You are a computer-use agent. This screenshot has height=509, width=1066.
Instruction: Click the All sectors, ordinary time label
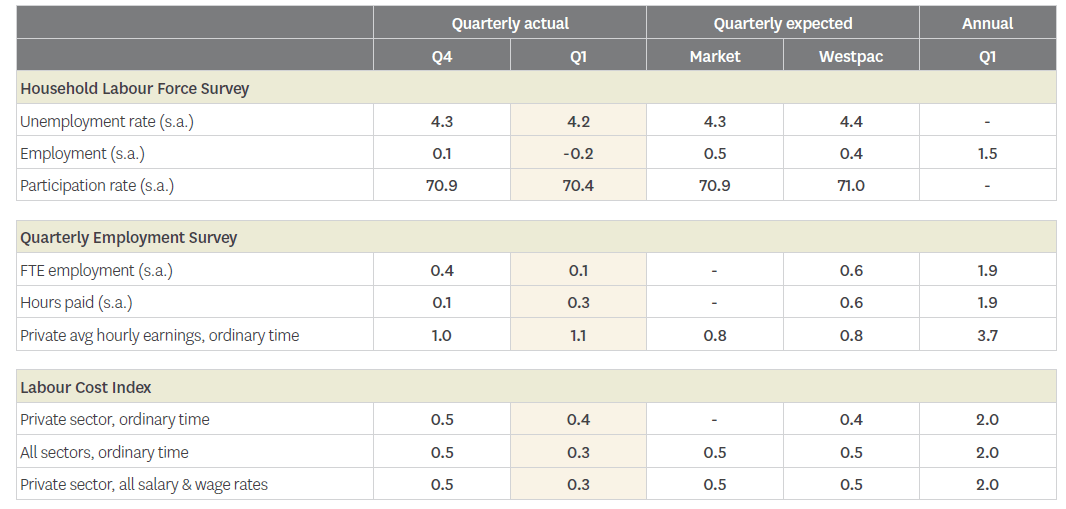[104, 452]
